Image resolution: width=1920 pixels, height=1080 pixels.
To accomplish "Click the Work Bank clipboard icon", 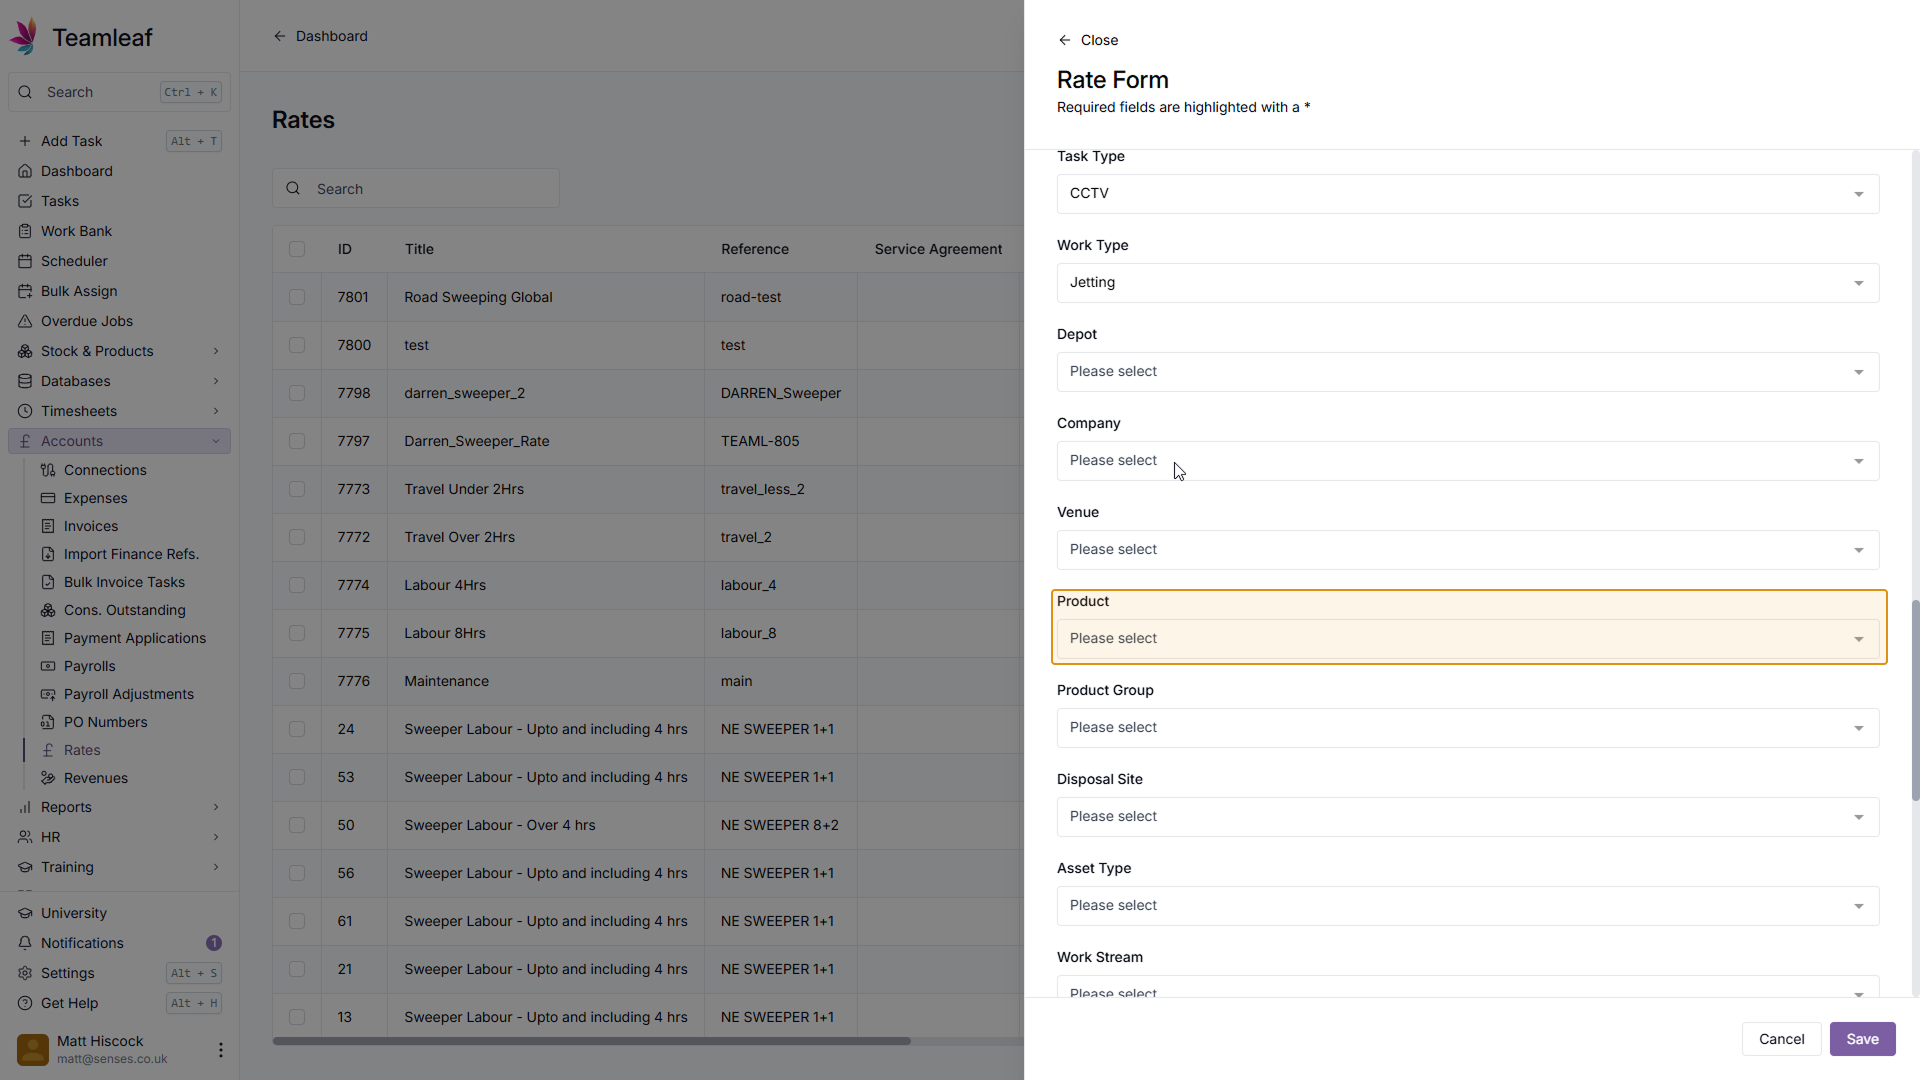I will click(25, 231).
